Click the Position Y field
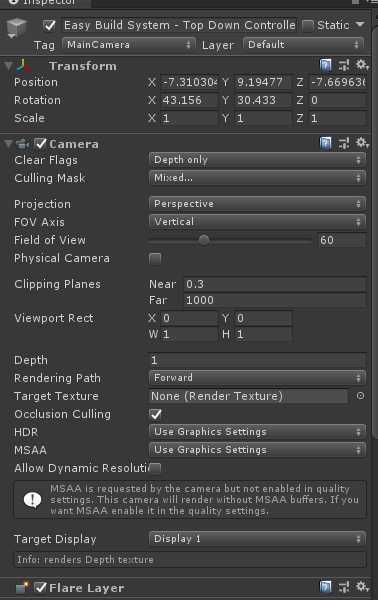Image resolution: width=378 pixels, height=600 pixels. 262,82
